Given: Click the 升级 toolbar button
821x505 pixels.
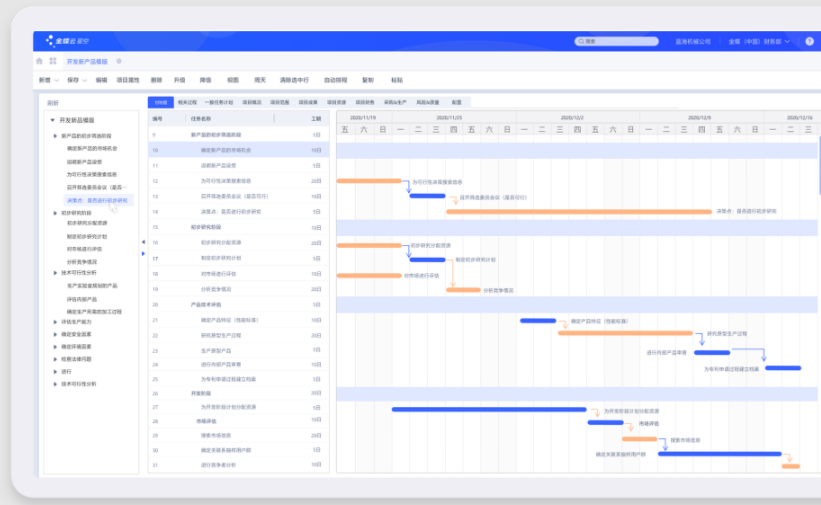Looking at the screenshot, I should click(180, 80).
